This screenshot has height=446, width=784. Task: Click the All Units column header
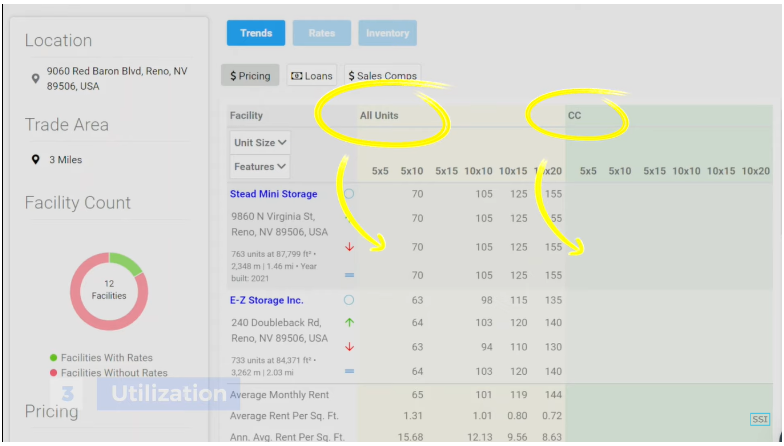coord(379,116)
